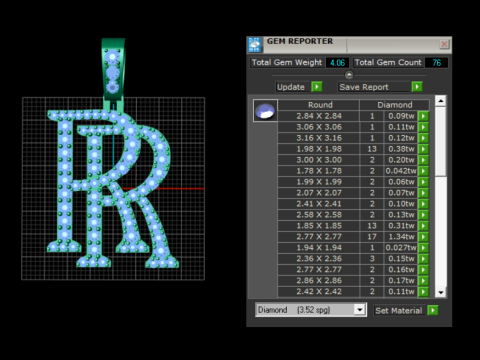The height and width of the screenshot is (360, 480).
Task: Click green arrow on 2.36 X 2.36 row
Action: point(423,259)
